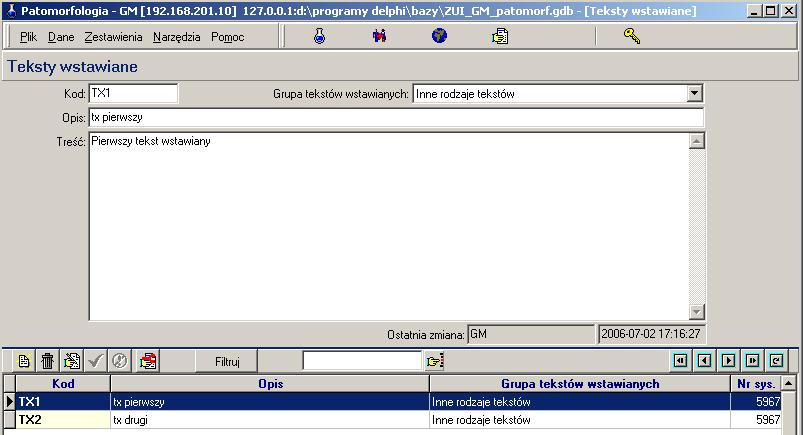This screenshot has height=435, width=803.
Task: Delete record using the trash can icon
Action: point(48,361)
